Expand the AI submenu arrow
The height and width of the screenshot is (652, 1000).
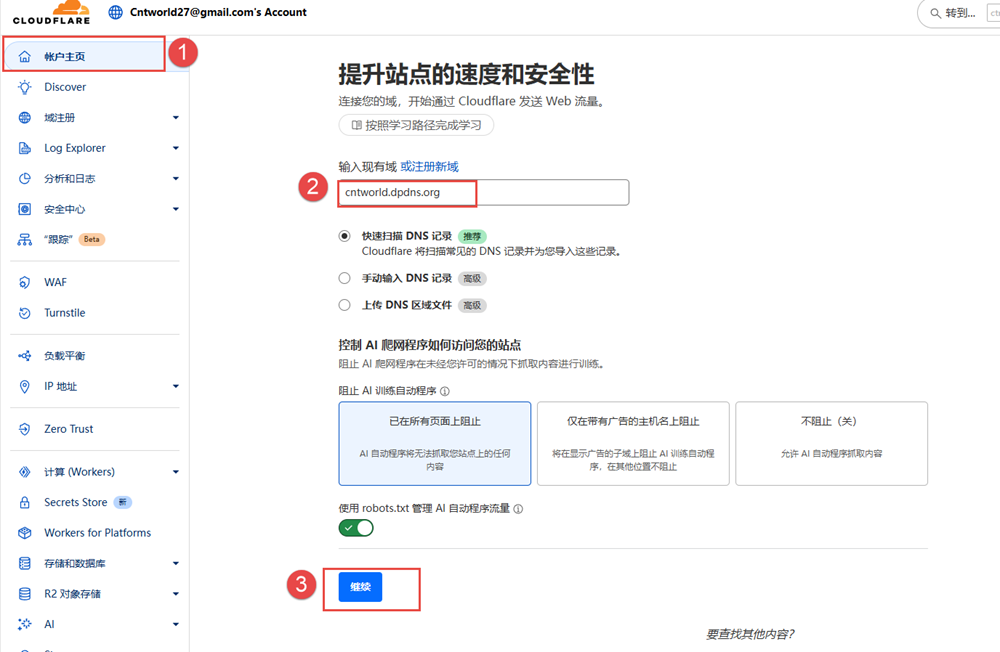pyautogui.click(x=175, y=624)
